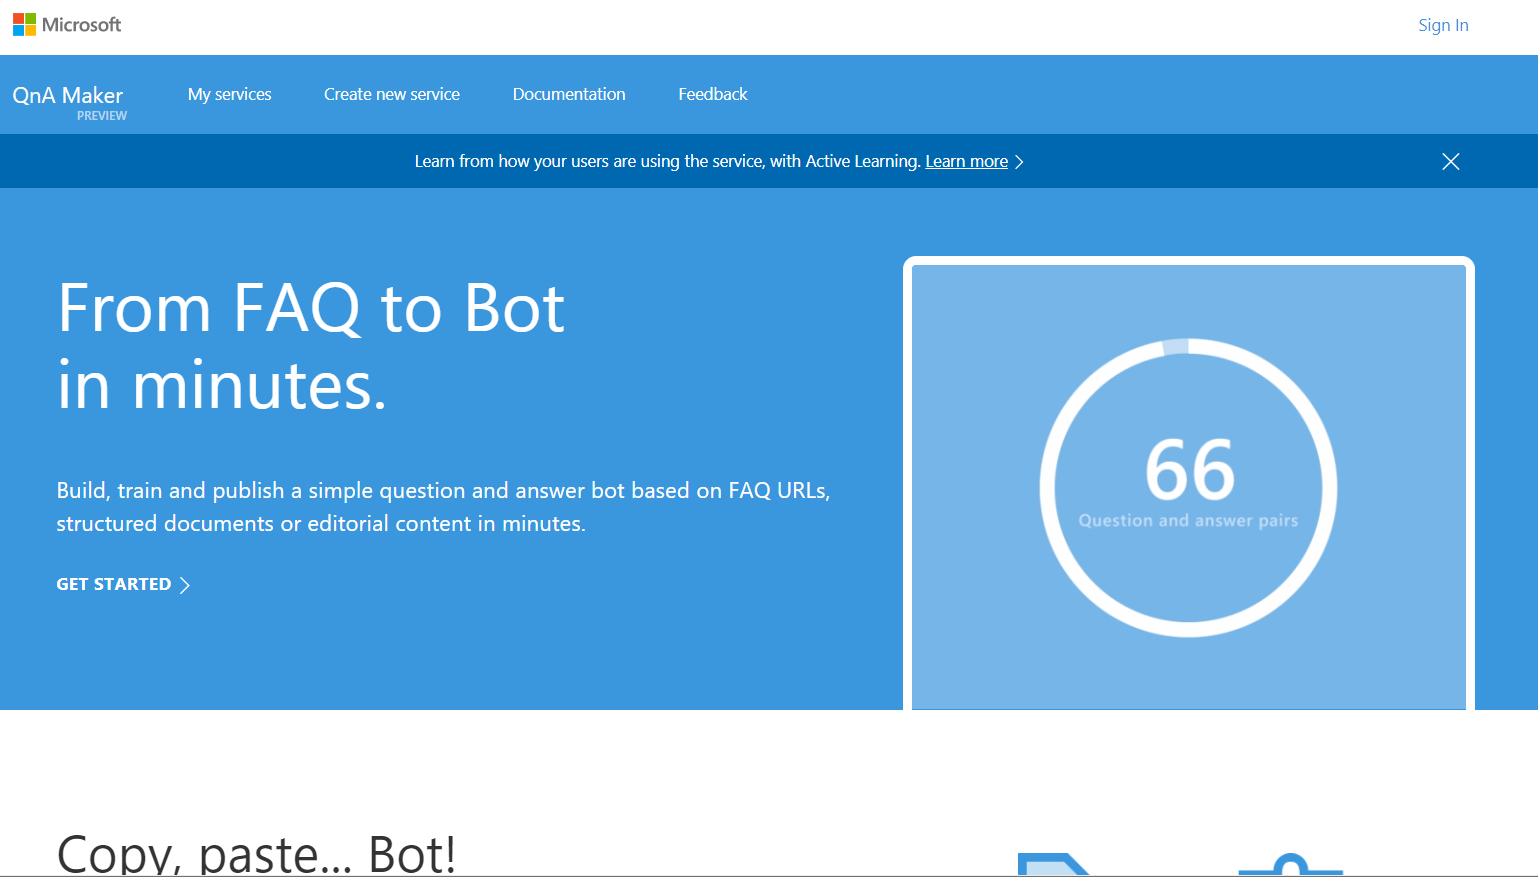Dismiss the Active Learning banner
The height and width of the screenshot is (877, 1538).
(1451, 161)
